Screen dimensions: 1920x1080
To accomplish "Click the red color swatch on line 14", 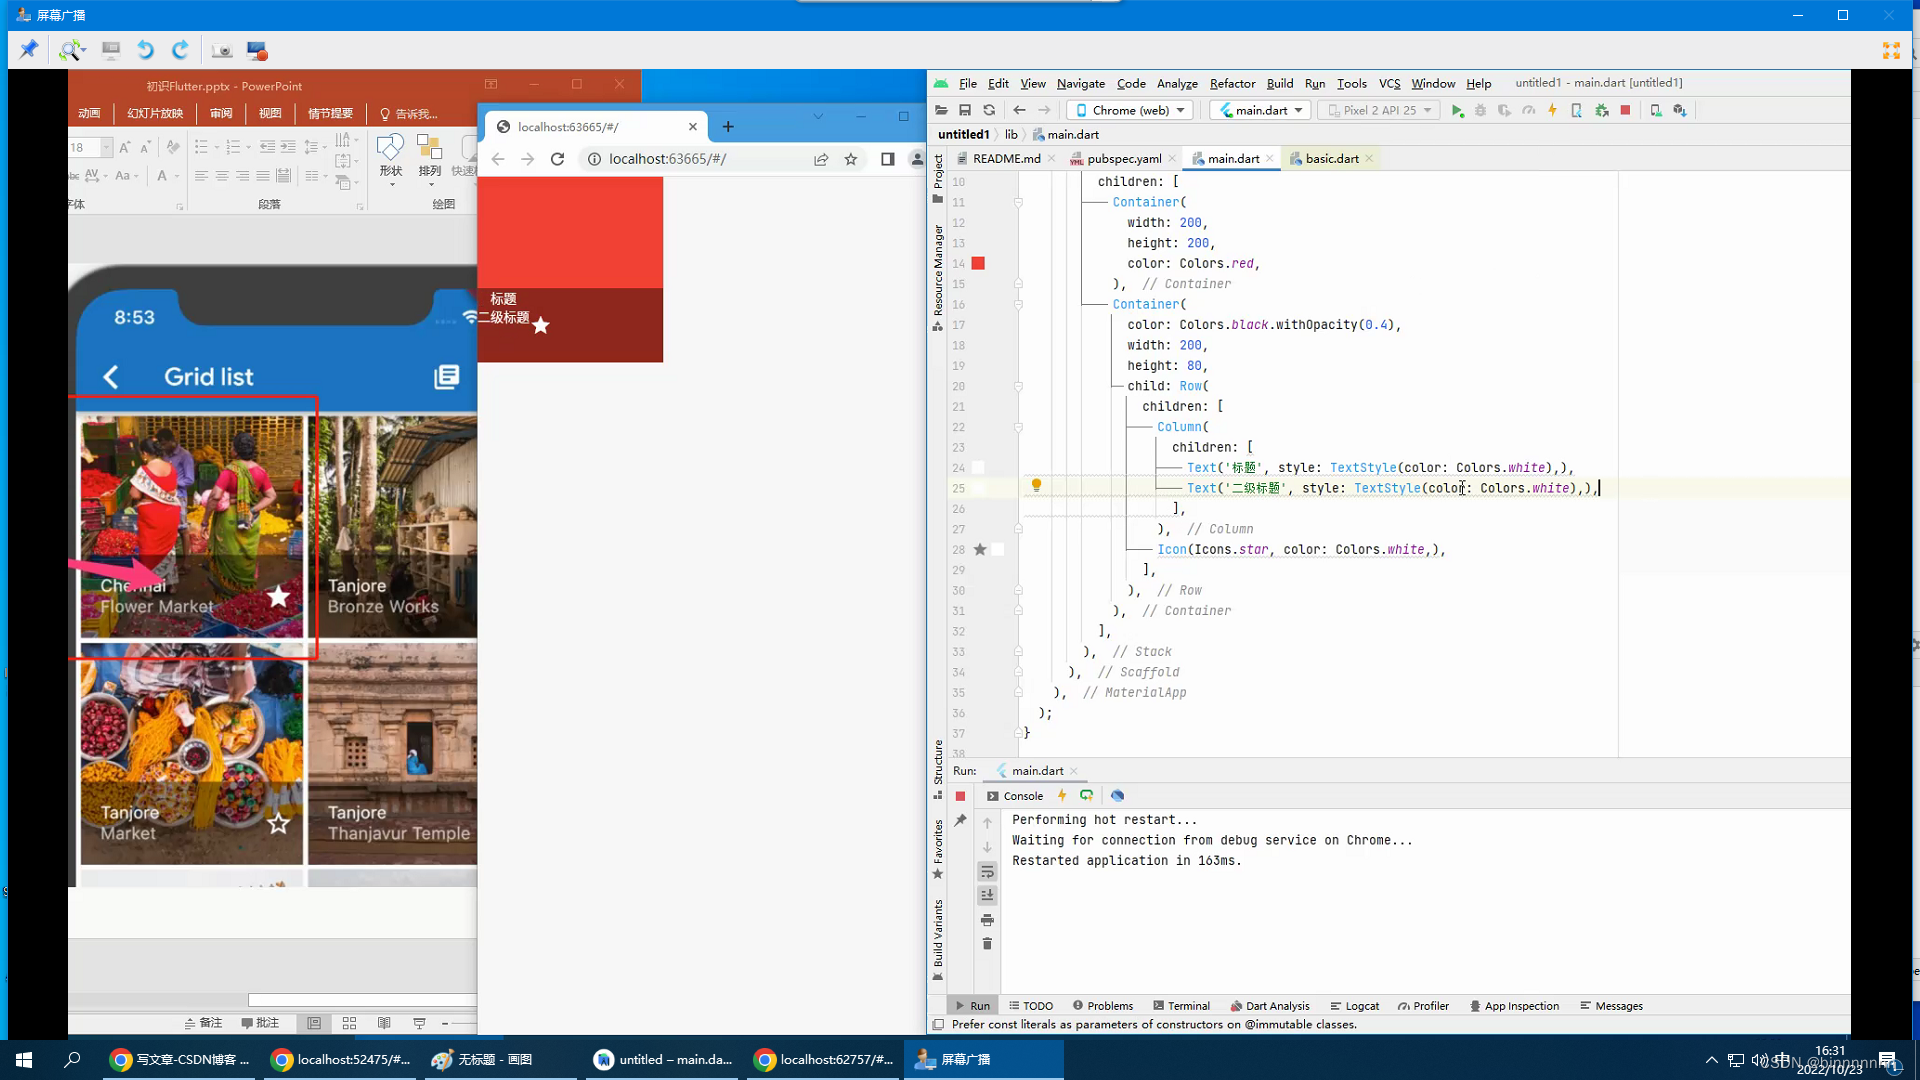I will tap(978, 264).
